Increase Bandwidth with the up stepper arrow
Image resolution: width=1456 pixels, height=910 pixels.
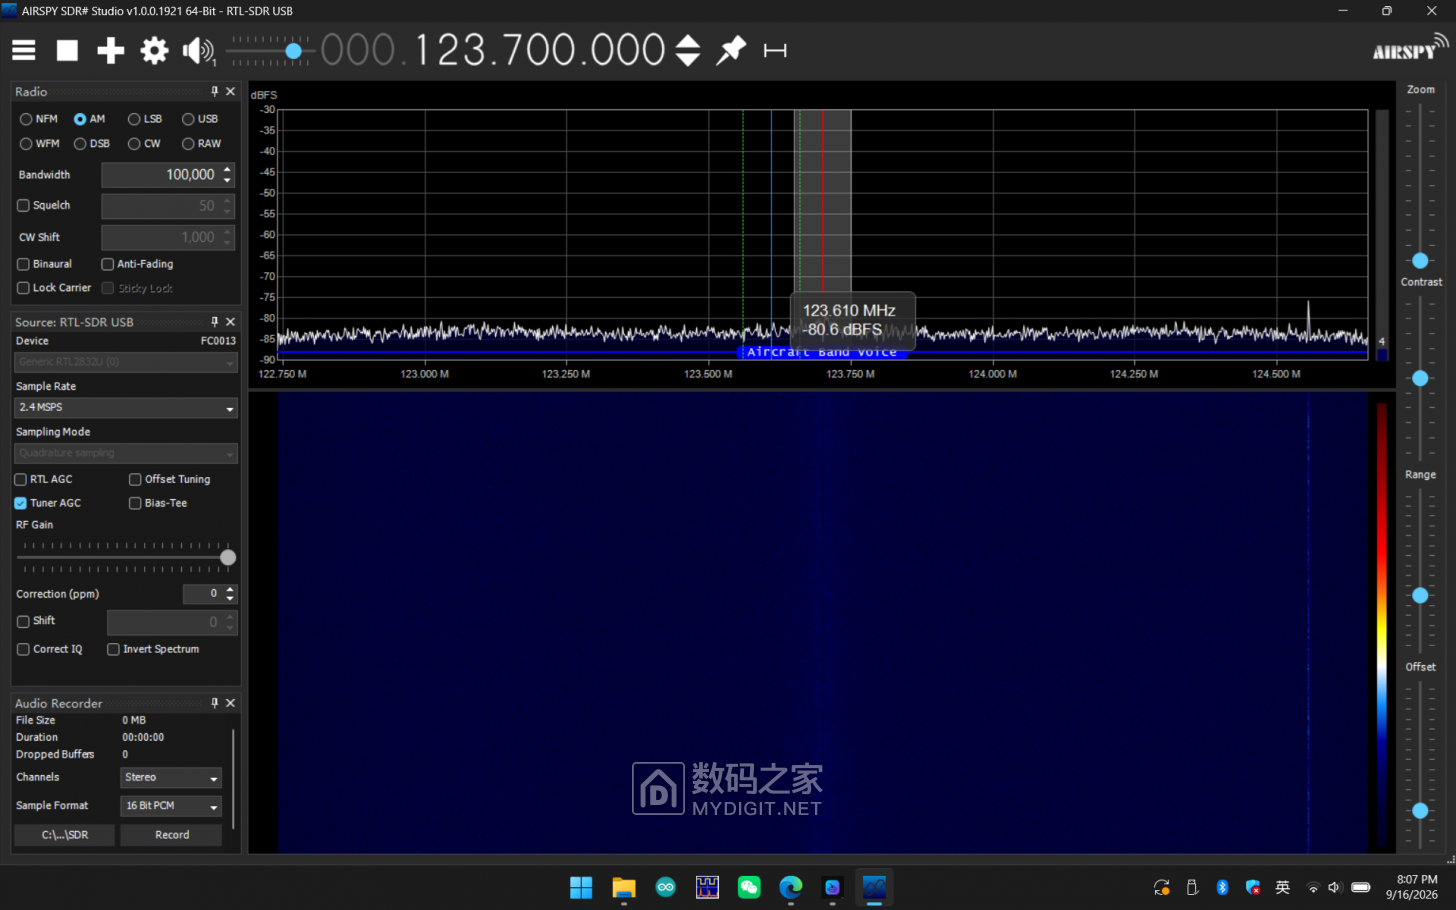point(228,169)
